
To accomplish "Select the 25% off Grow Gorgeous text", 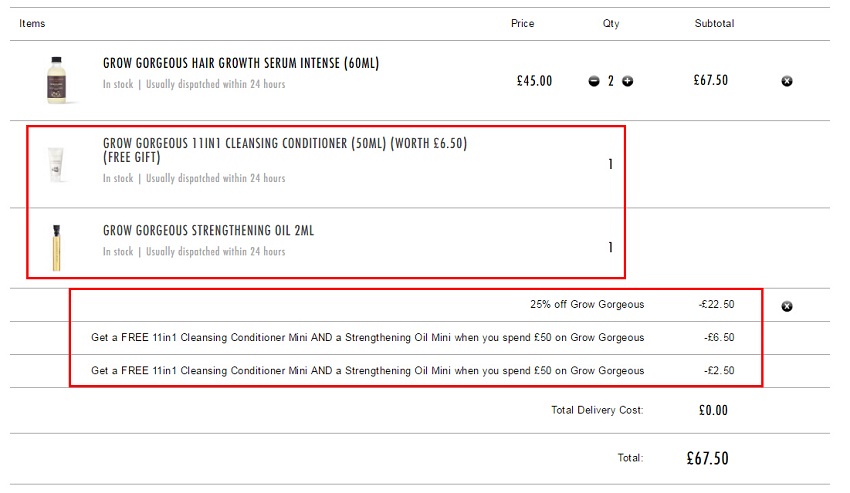I will 587,304.
